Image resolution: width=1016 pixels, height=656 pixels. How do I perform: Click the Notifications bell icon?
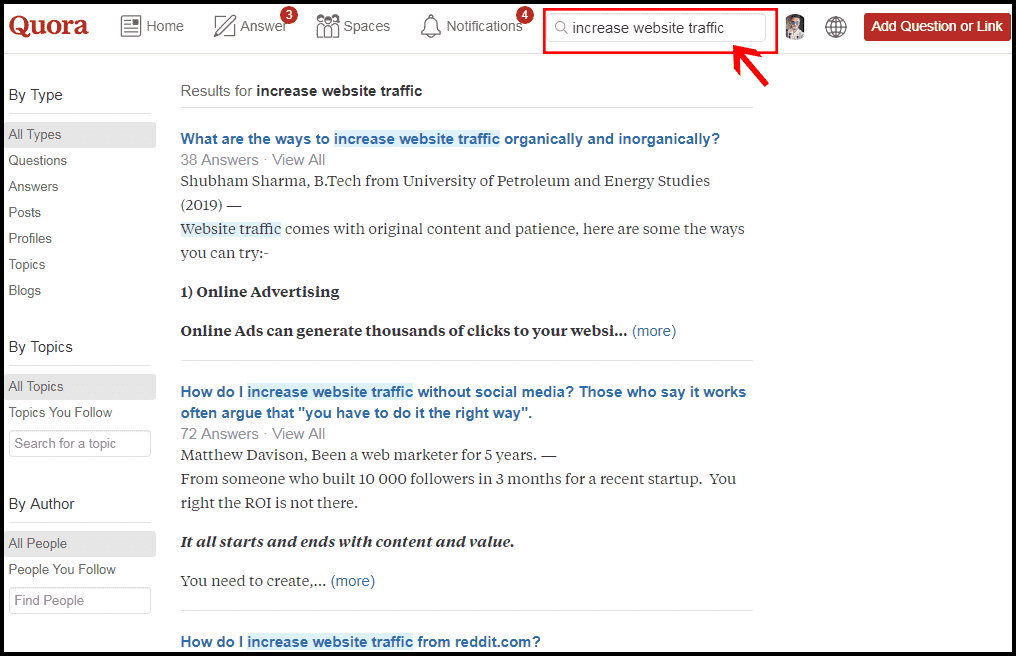[x=431, y=26]
